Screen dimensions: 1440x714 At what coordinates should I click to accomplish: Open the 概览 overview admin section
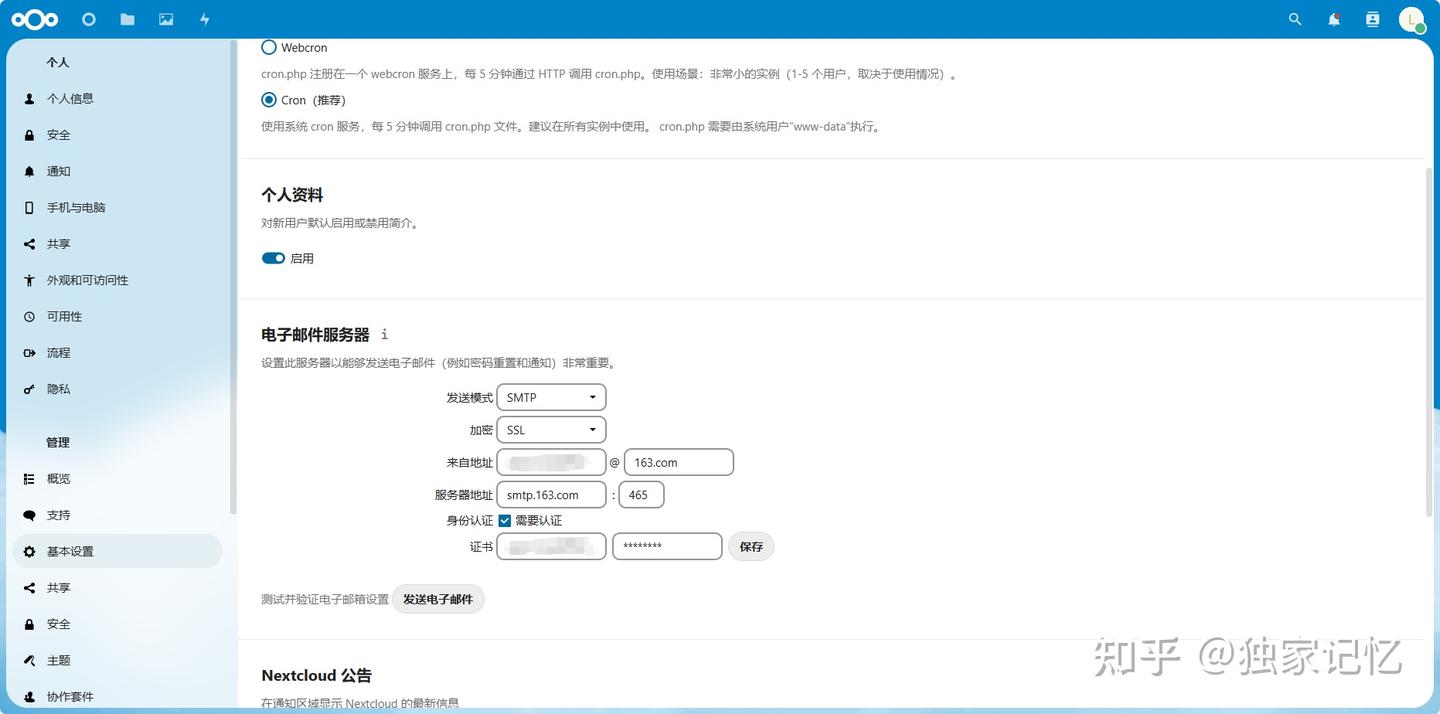[57, 478]
